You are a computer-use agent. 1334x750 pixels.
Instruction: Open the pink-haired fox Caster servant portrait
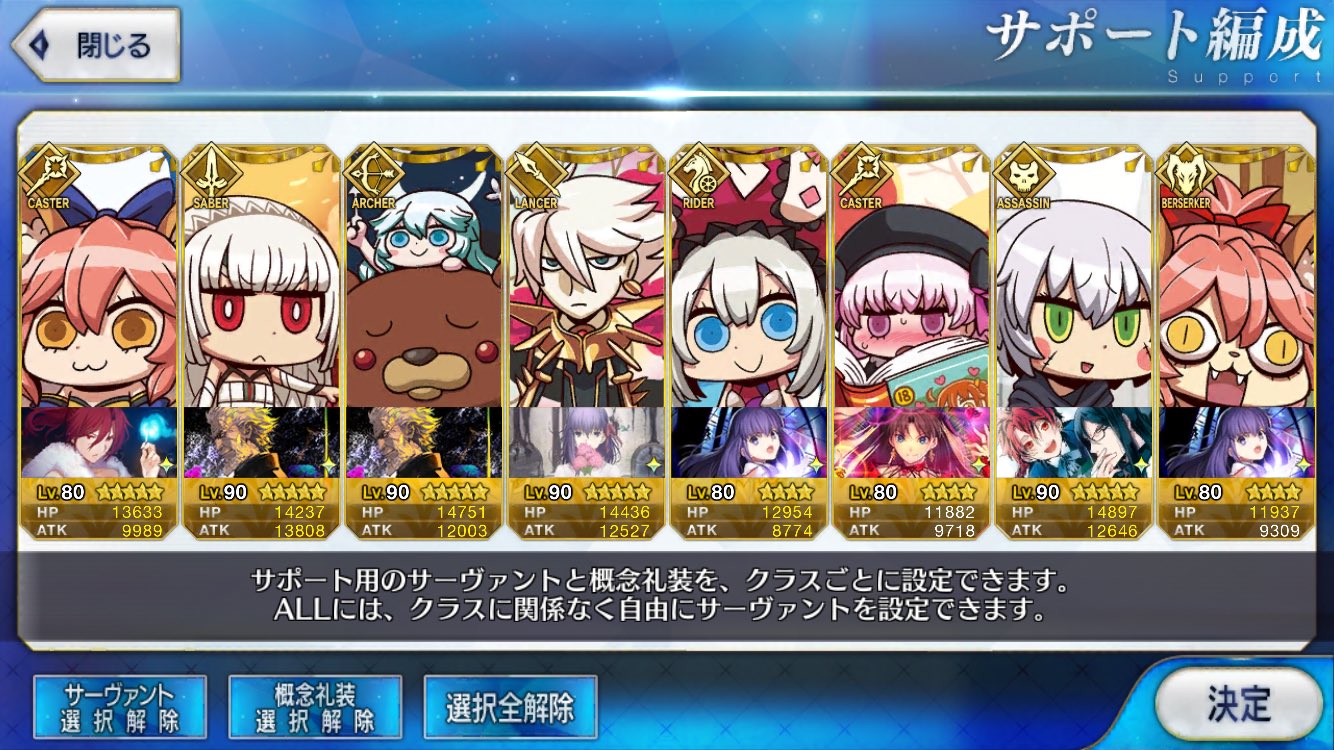tap(98, 290)
